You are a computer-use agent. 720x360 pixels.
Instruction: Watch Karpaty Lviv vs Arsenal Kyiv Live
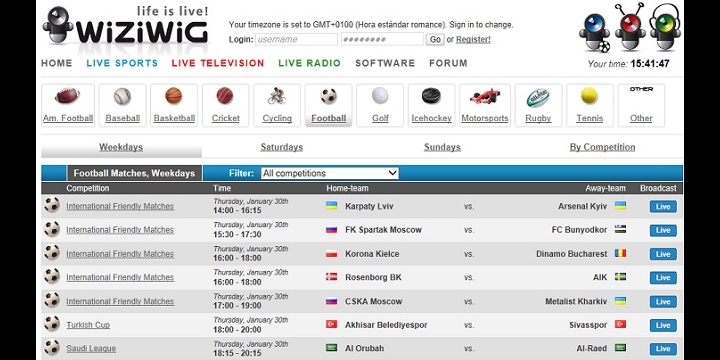(663, 207)
